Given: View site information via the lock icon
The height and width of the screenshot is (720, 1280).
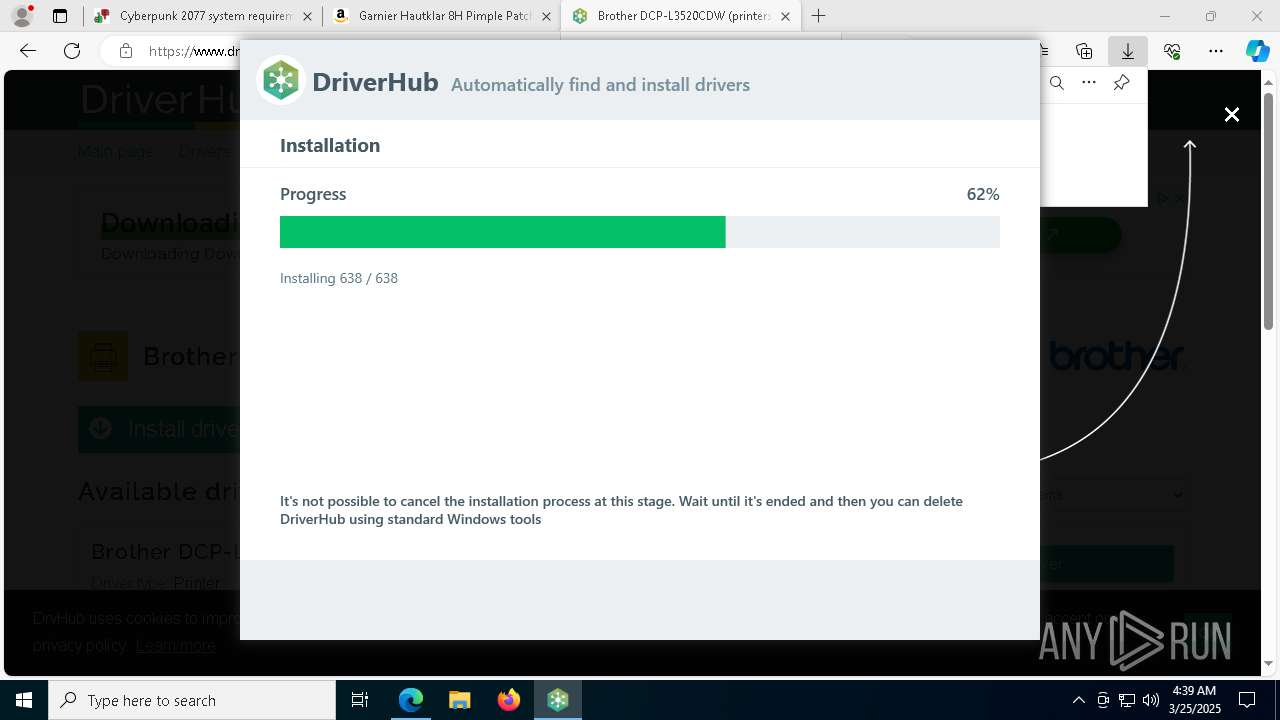Looking at the screenshot, I should click(125, 51).
